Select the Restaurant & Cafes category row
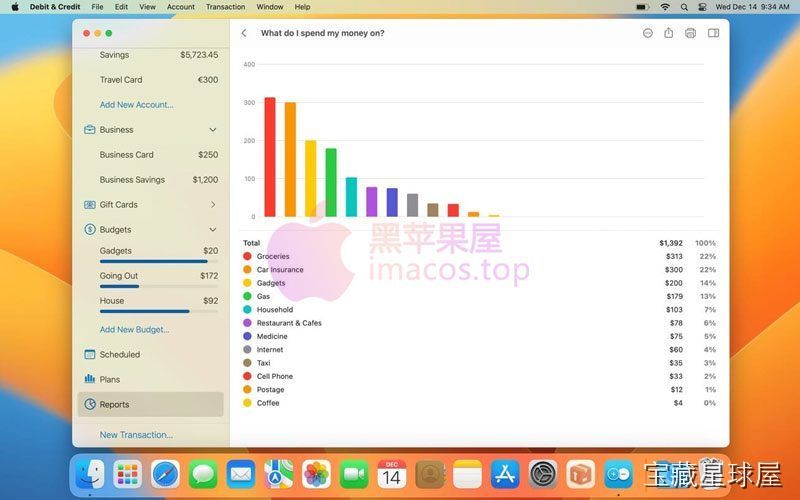 tap(479, 323)
